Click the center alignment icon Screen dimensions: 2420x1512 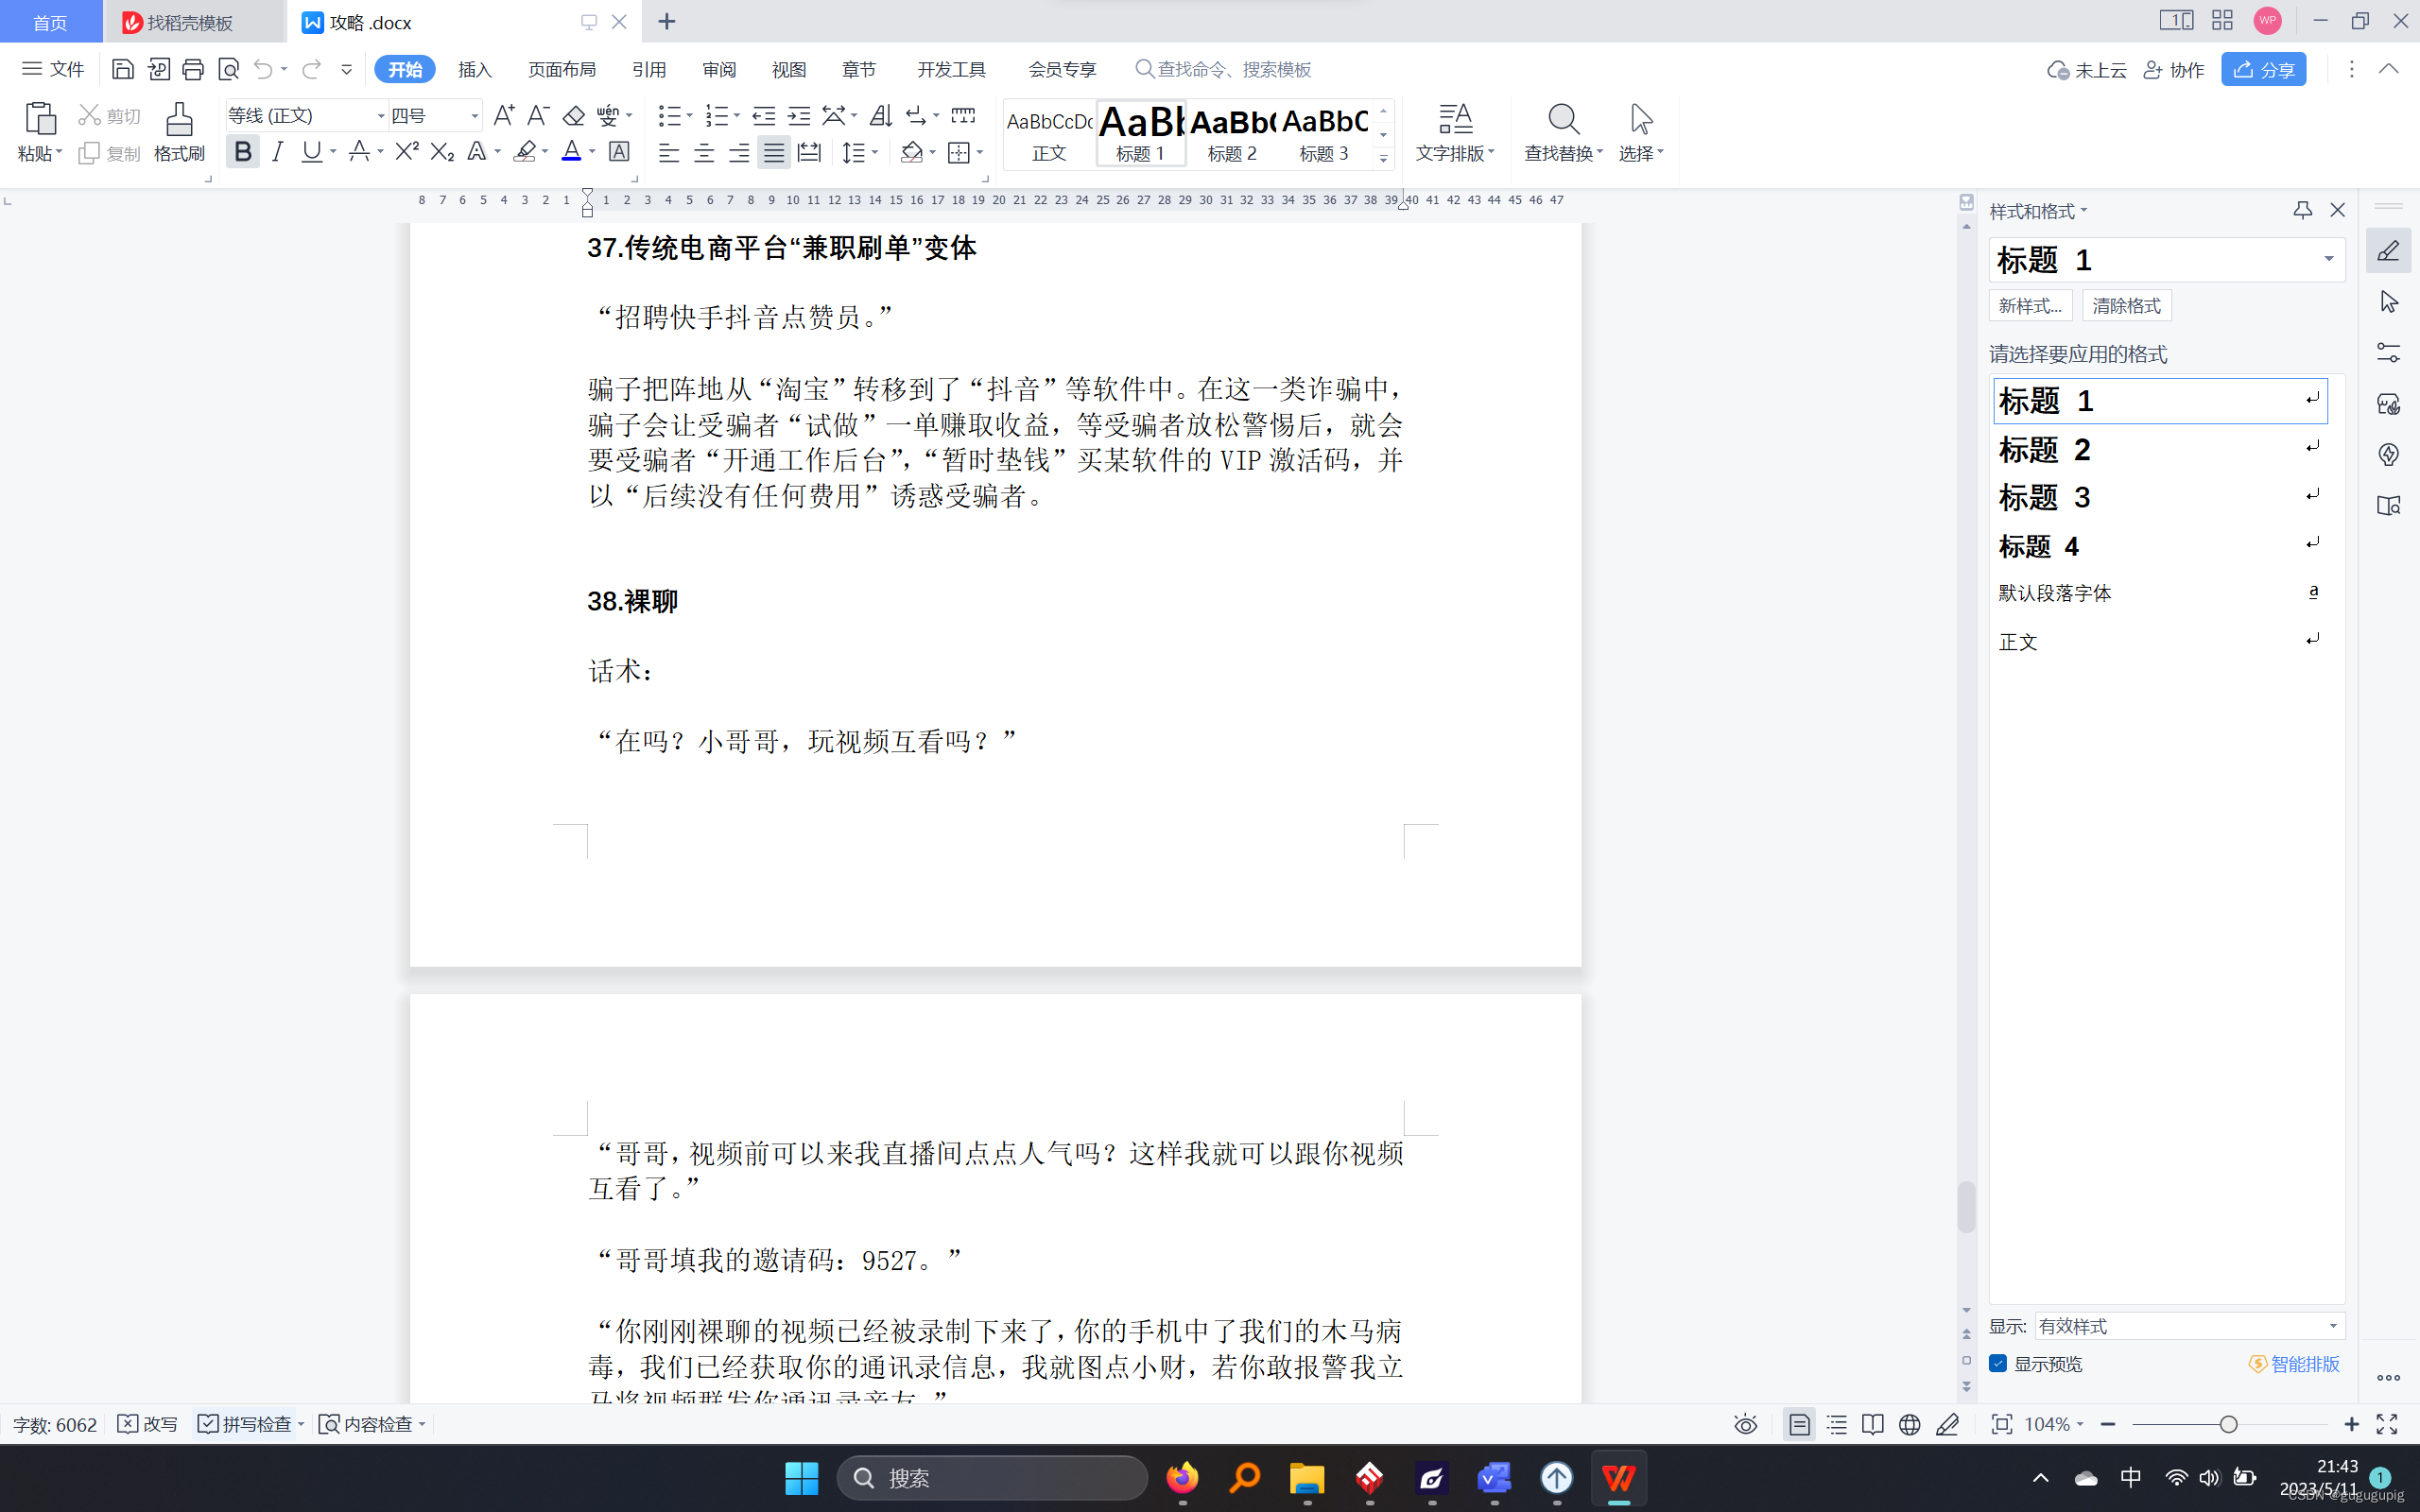tap(704, 153)
